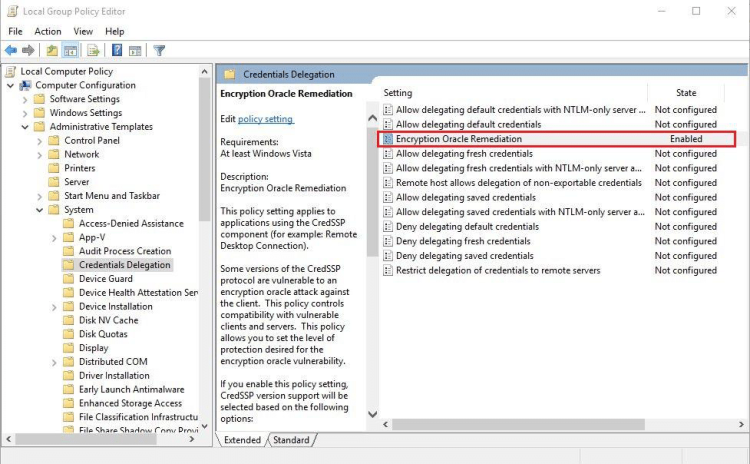Switch to the Standard tab
Image resolution: width=750 pixels, height=464 pixels.
290,440
